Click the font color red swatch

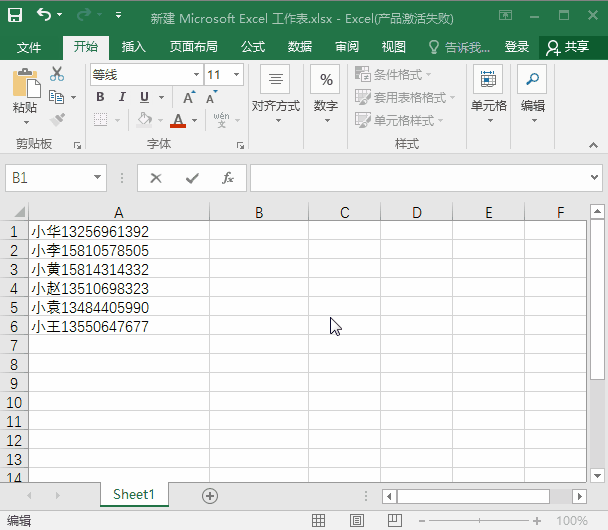click(x=178, y=120)
